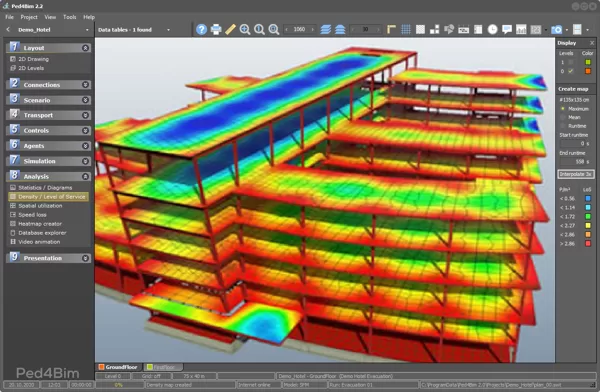The height and width of the screenshot is (392, 600).
Task: Click the split window layout icon
Action: click(577, 29)
